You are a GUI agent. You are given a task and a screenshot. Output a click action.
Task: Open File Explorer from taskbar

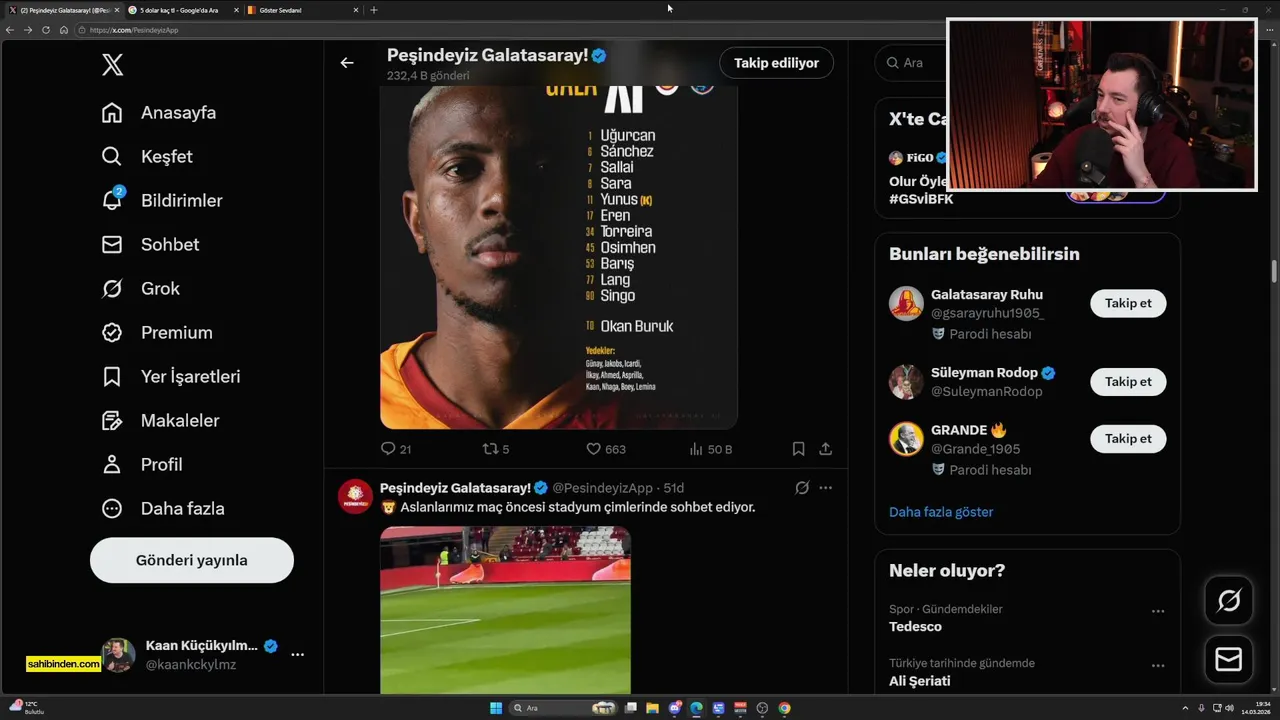[653, 708]
